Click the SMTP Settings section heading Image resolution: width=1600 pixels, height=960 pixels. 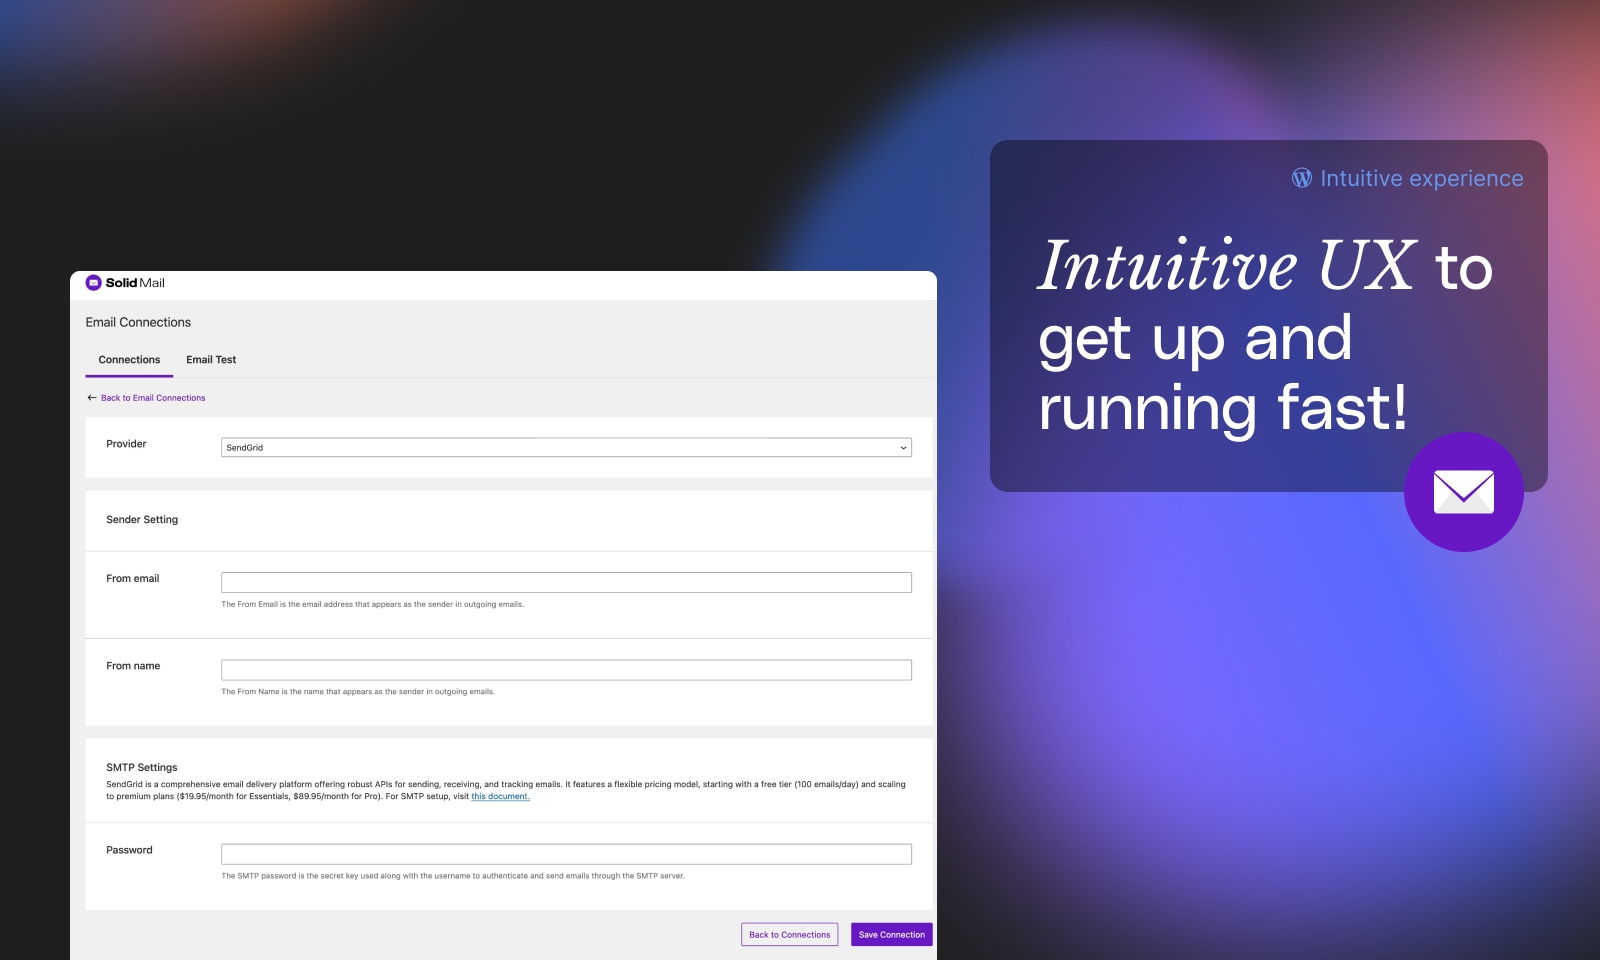[142, 768]
